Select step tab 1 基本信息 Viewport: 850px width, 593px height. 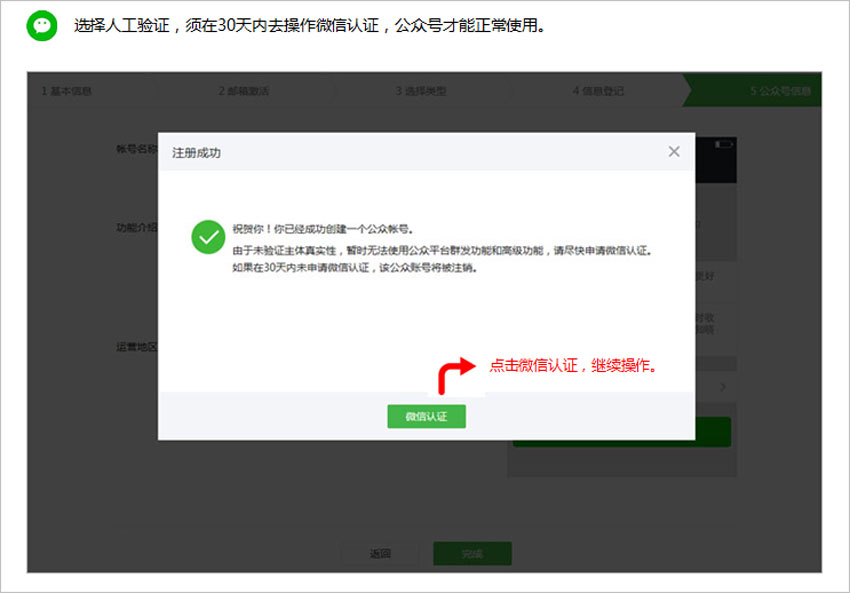coord(66,91)
